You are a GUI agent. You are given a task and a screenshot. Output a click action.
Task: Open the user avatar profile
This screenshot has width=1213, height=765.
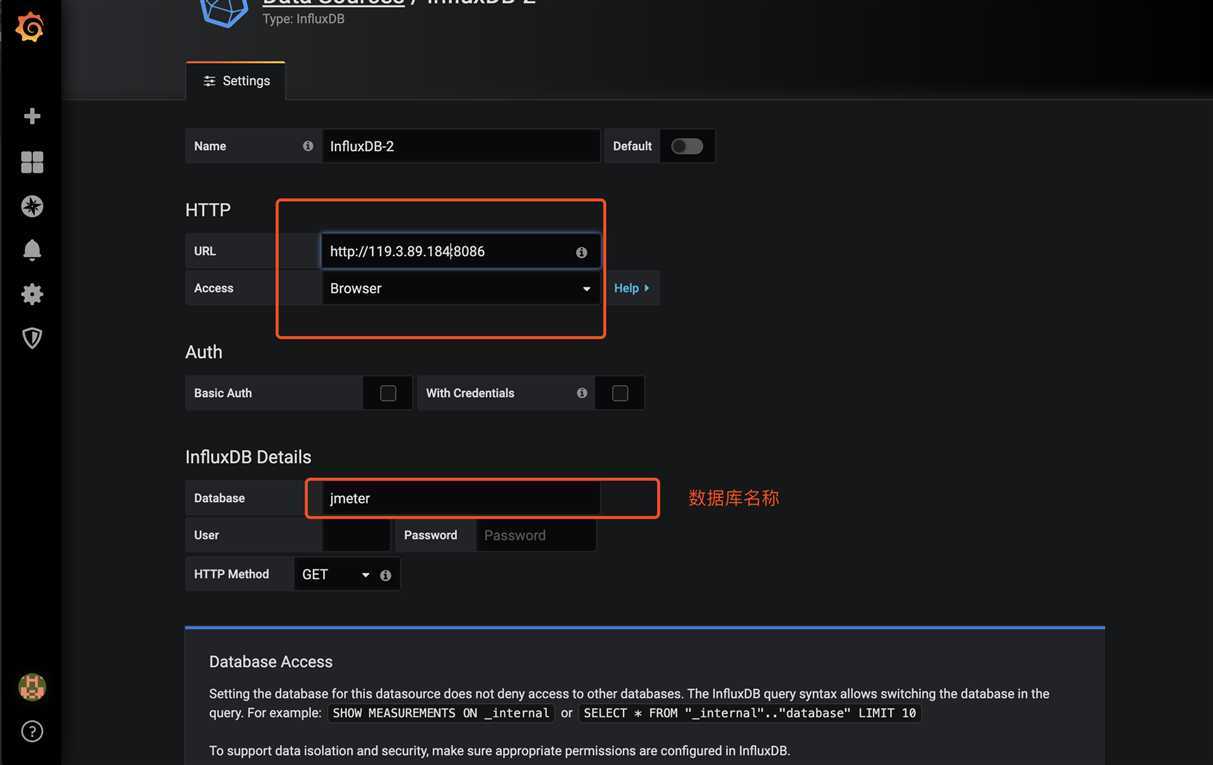(x=32, y=687)
